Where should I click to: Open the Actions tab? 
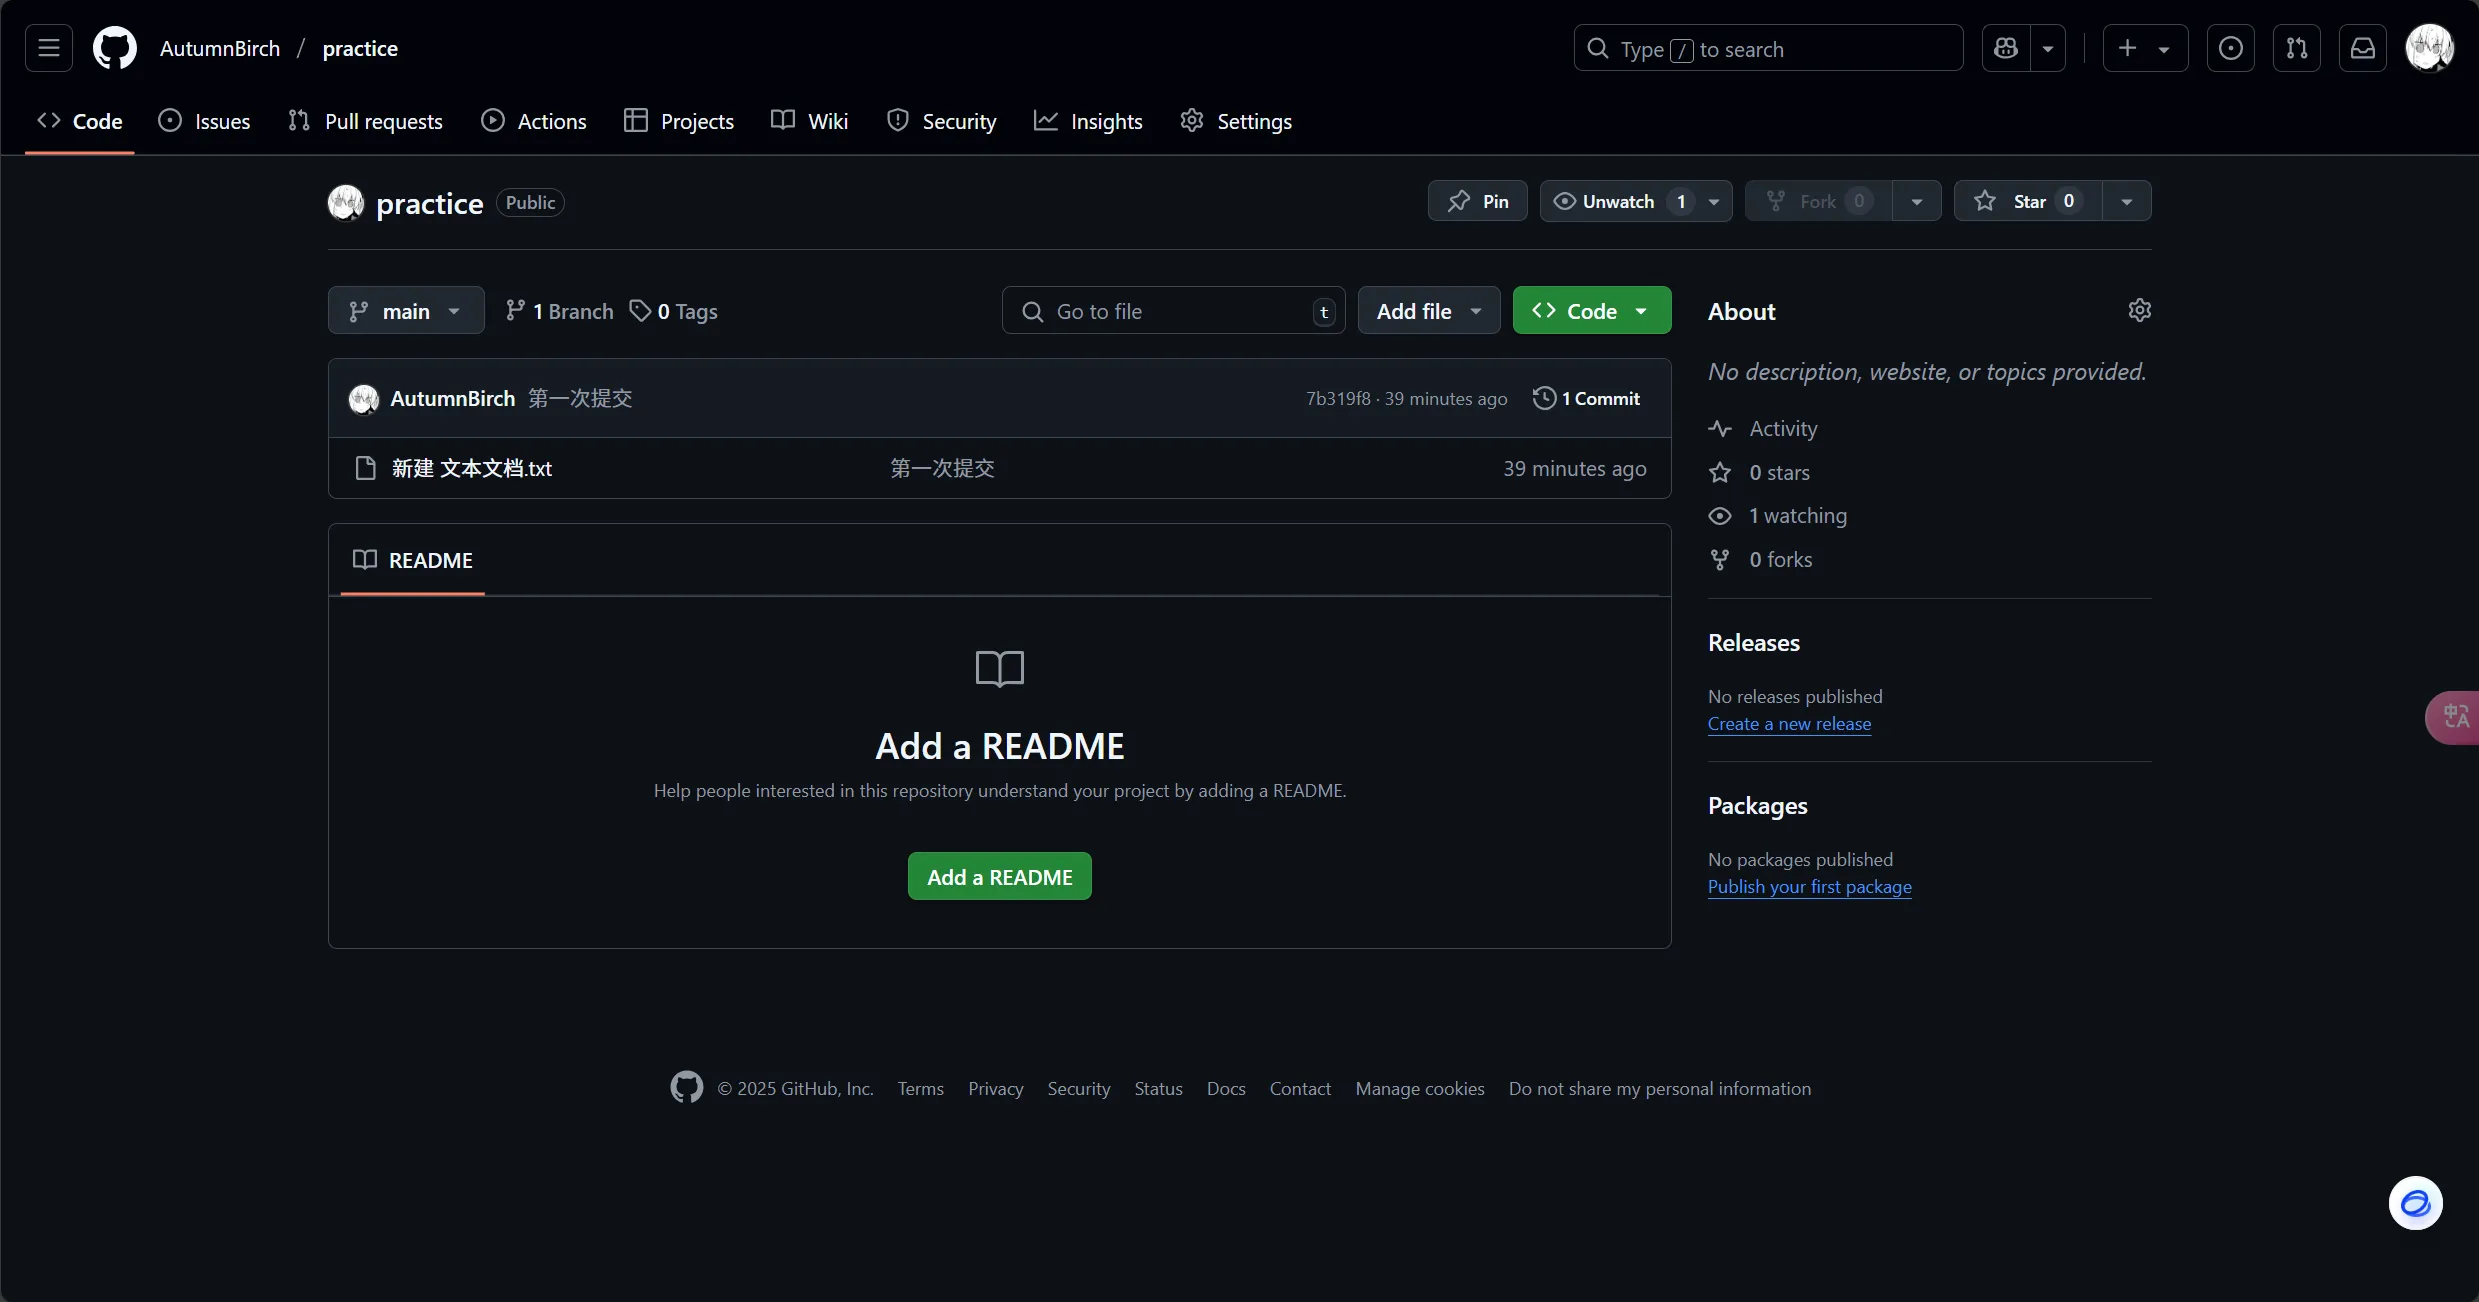[x=534, y=121]
